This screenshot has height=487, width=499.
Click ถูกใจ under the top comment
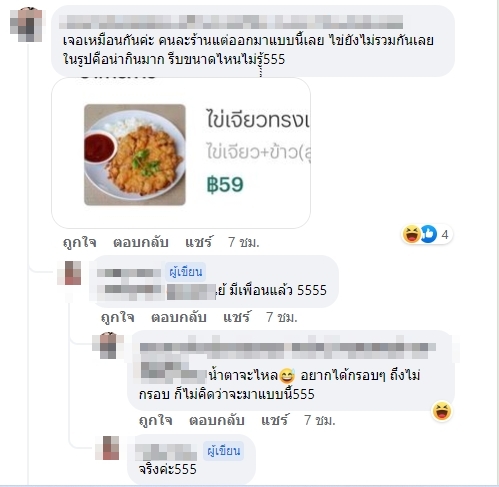(x=80, y=242)
